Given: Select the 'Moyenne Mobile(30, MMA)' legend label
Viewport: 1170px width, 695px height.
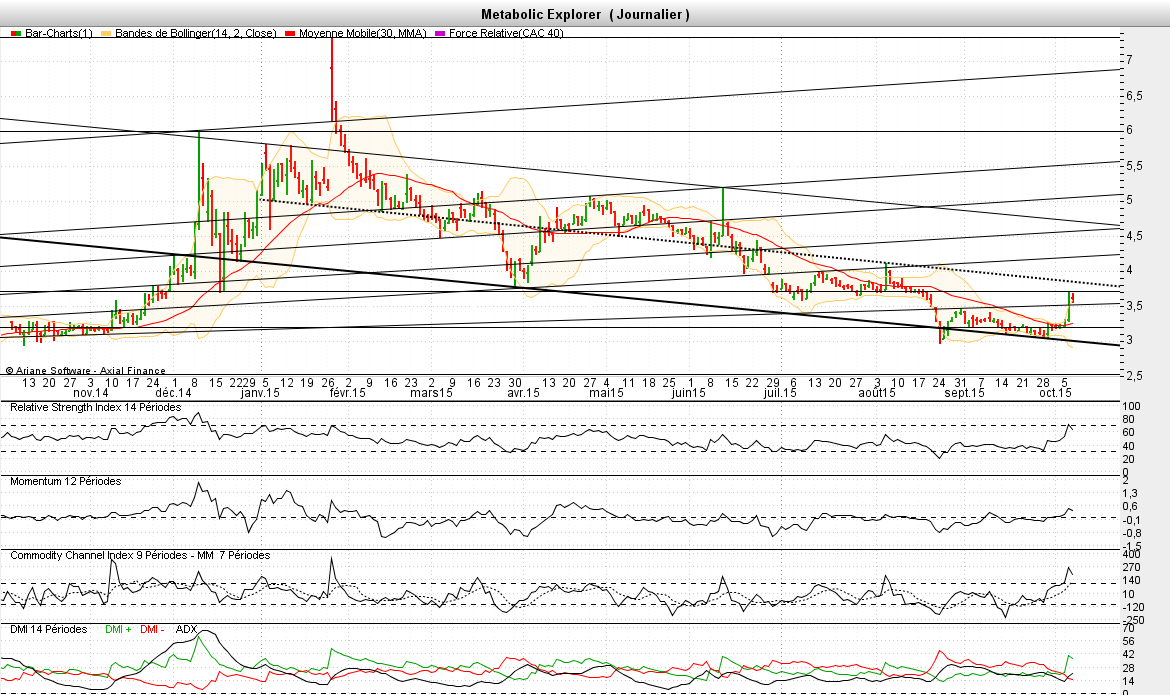Looking at the screenshot, I should tap(363, 34).
